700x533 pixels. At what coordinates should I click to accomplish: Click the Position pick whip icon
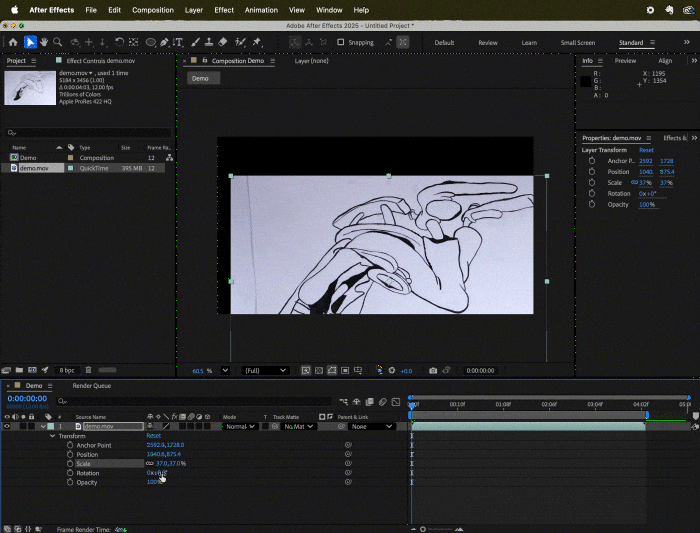point(348,454)
